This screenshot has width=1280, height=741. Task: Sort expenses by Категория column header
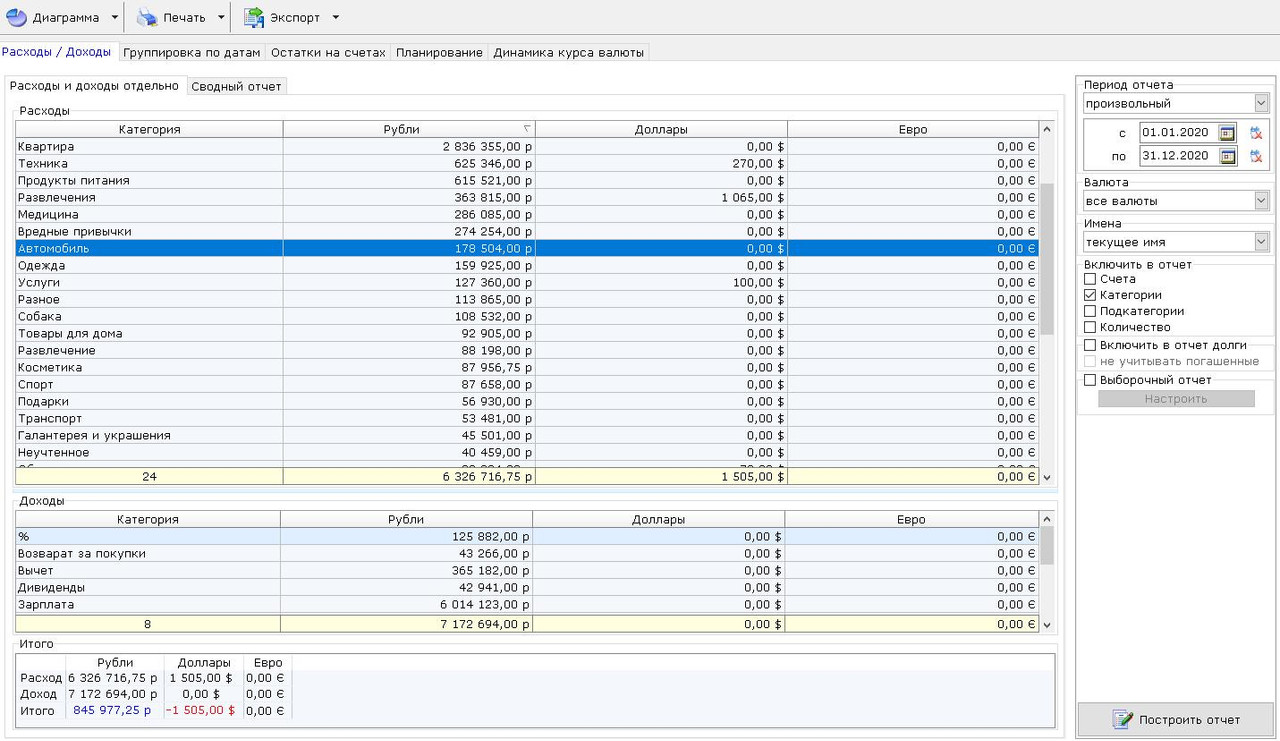149,129
